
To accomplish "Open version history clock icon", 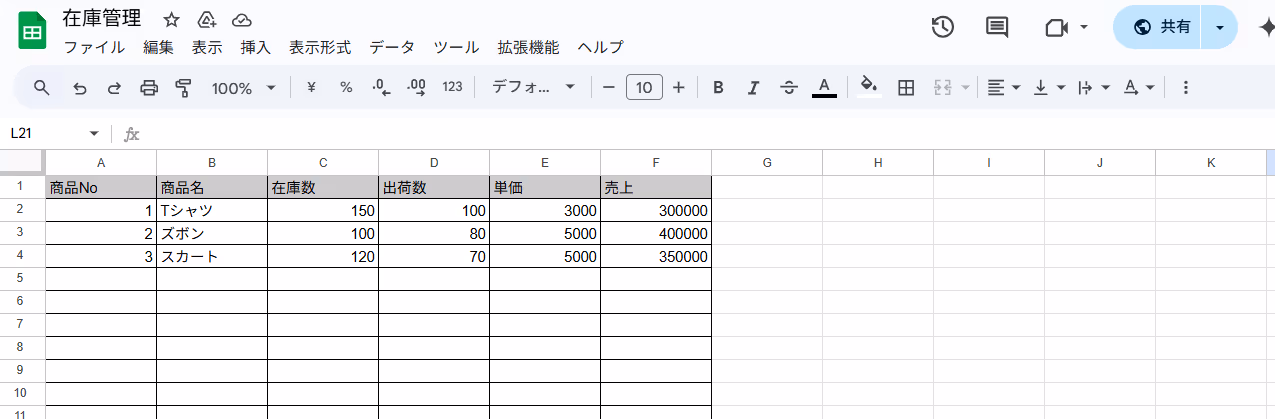I will [x=942, y=27].
